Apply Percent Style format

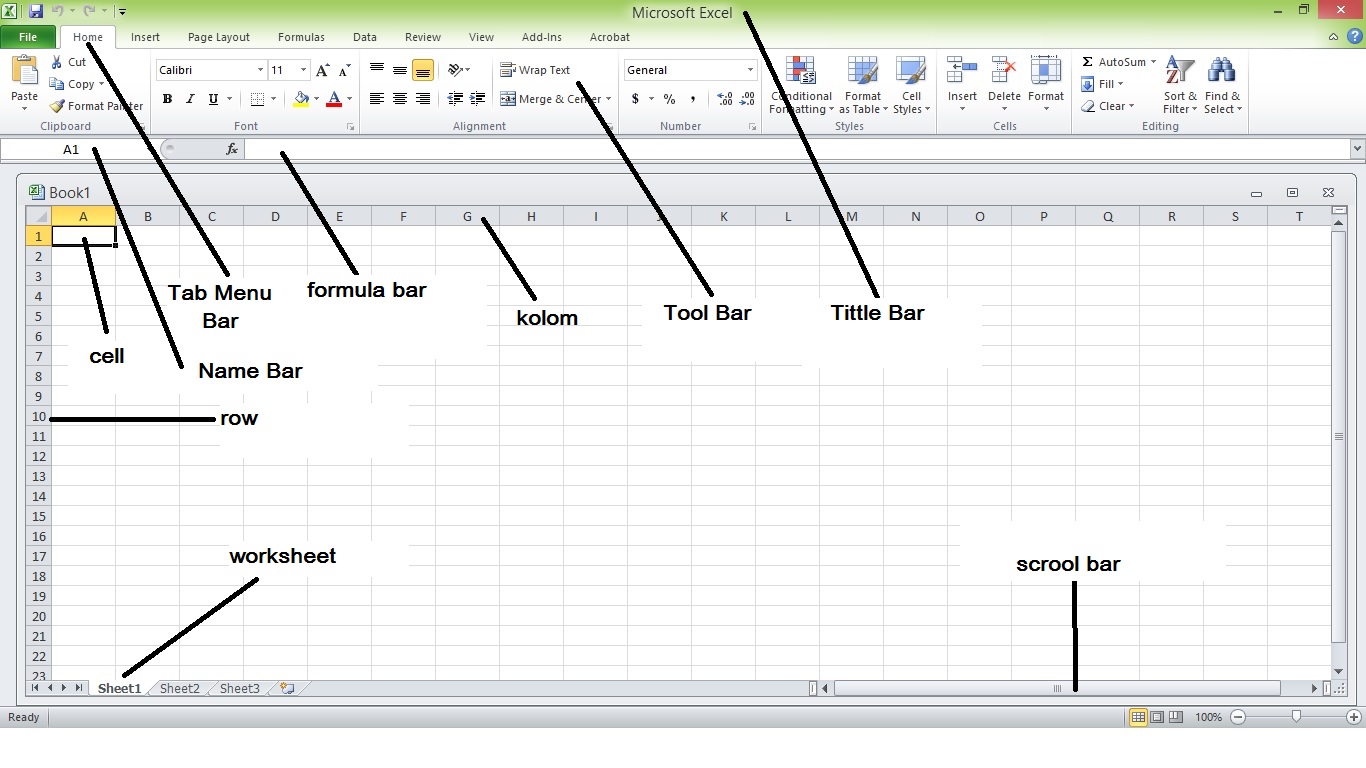pos(669,99)
